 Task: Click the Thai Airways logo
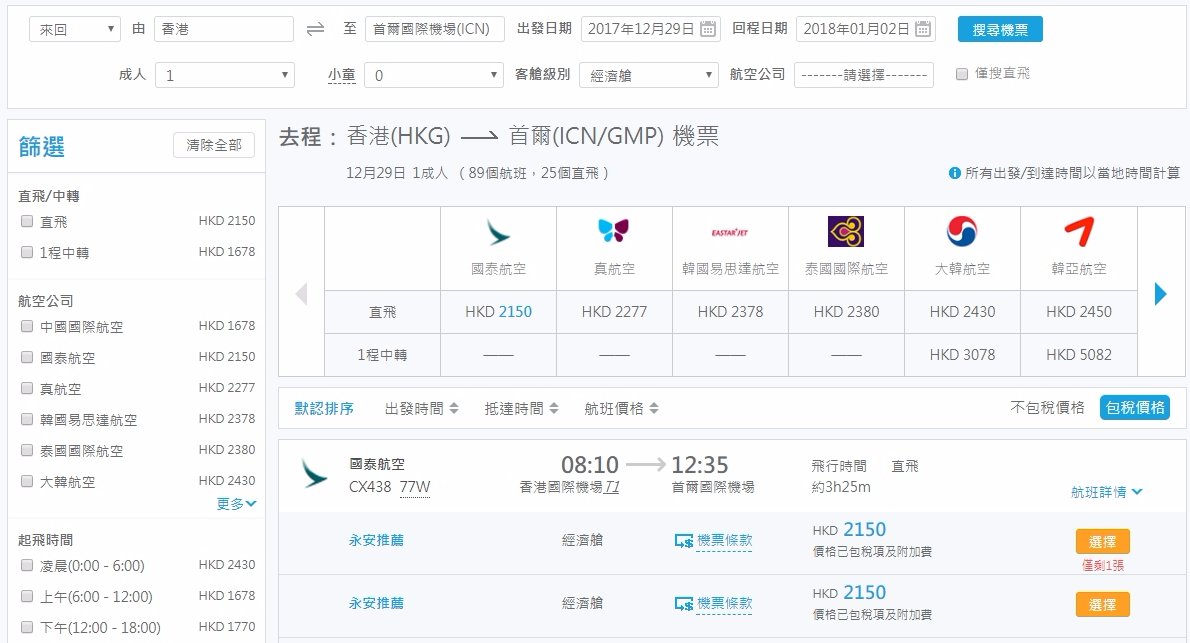pos(845,232)
